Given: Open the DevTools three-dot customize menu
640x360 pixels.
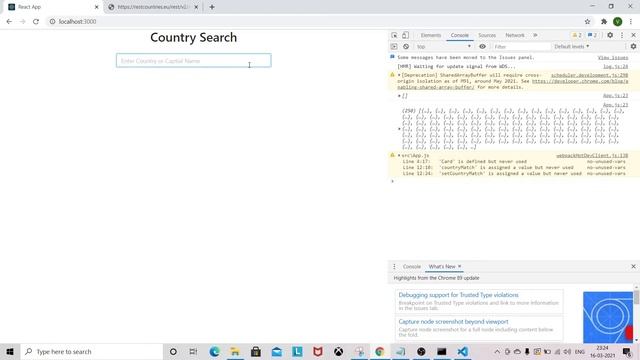Looking at the screenshot, I should coord(622,35).
